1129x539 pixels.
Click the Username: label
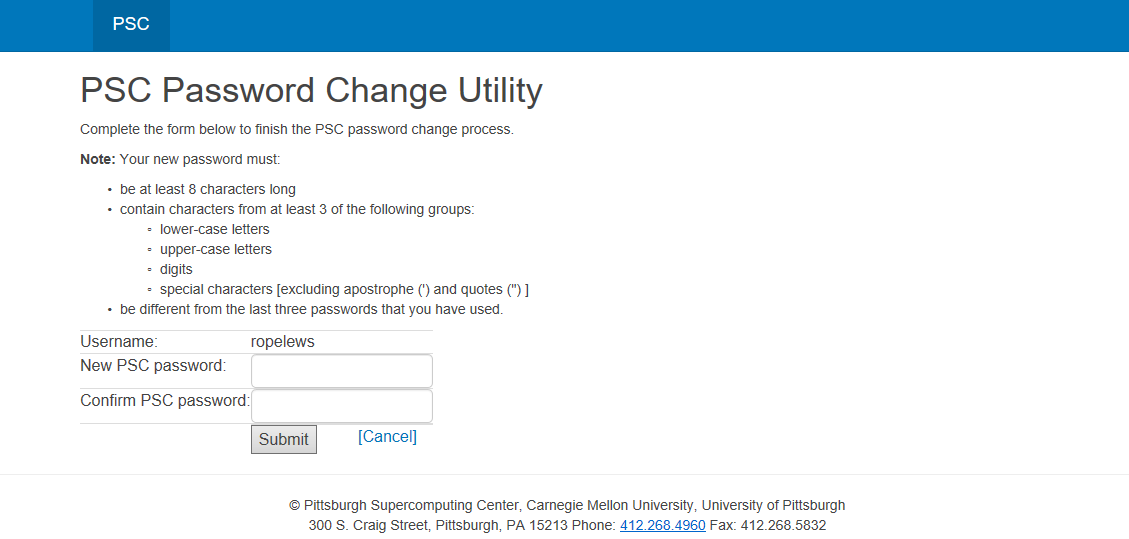coord(119,342)
